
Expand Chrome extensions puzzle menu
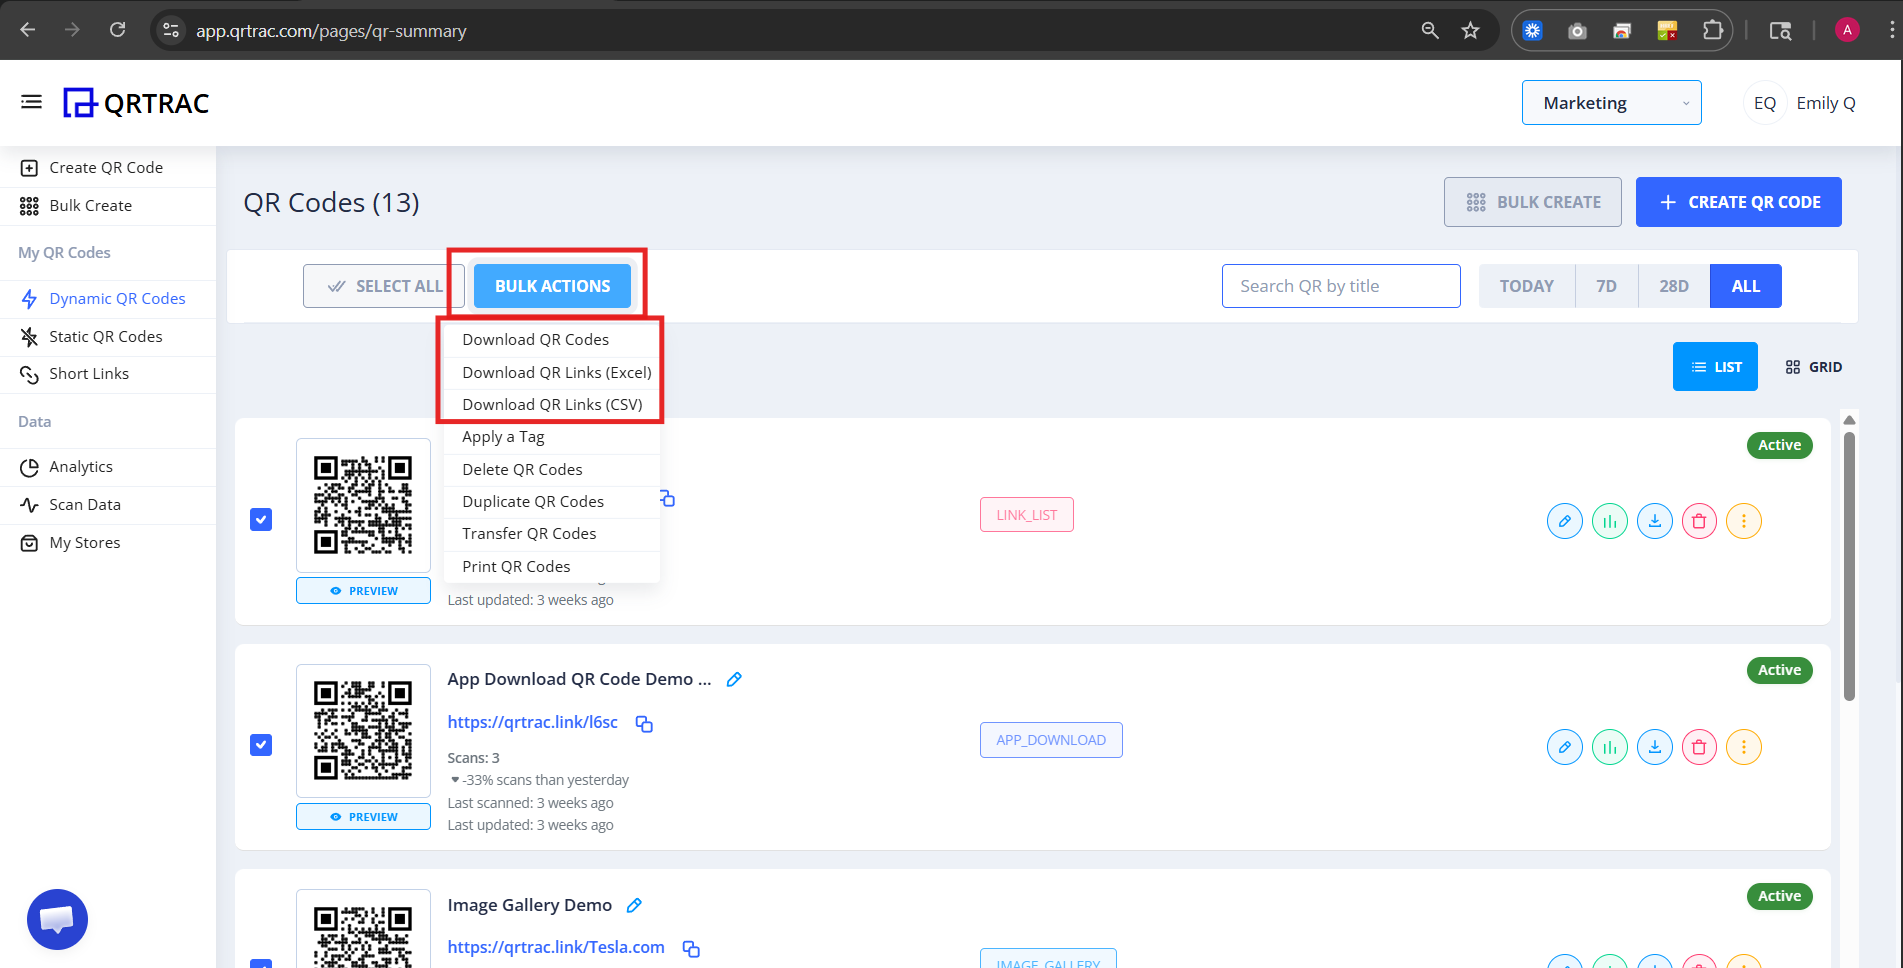pyautogui.click(x=1712, y=30)
